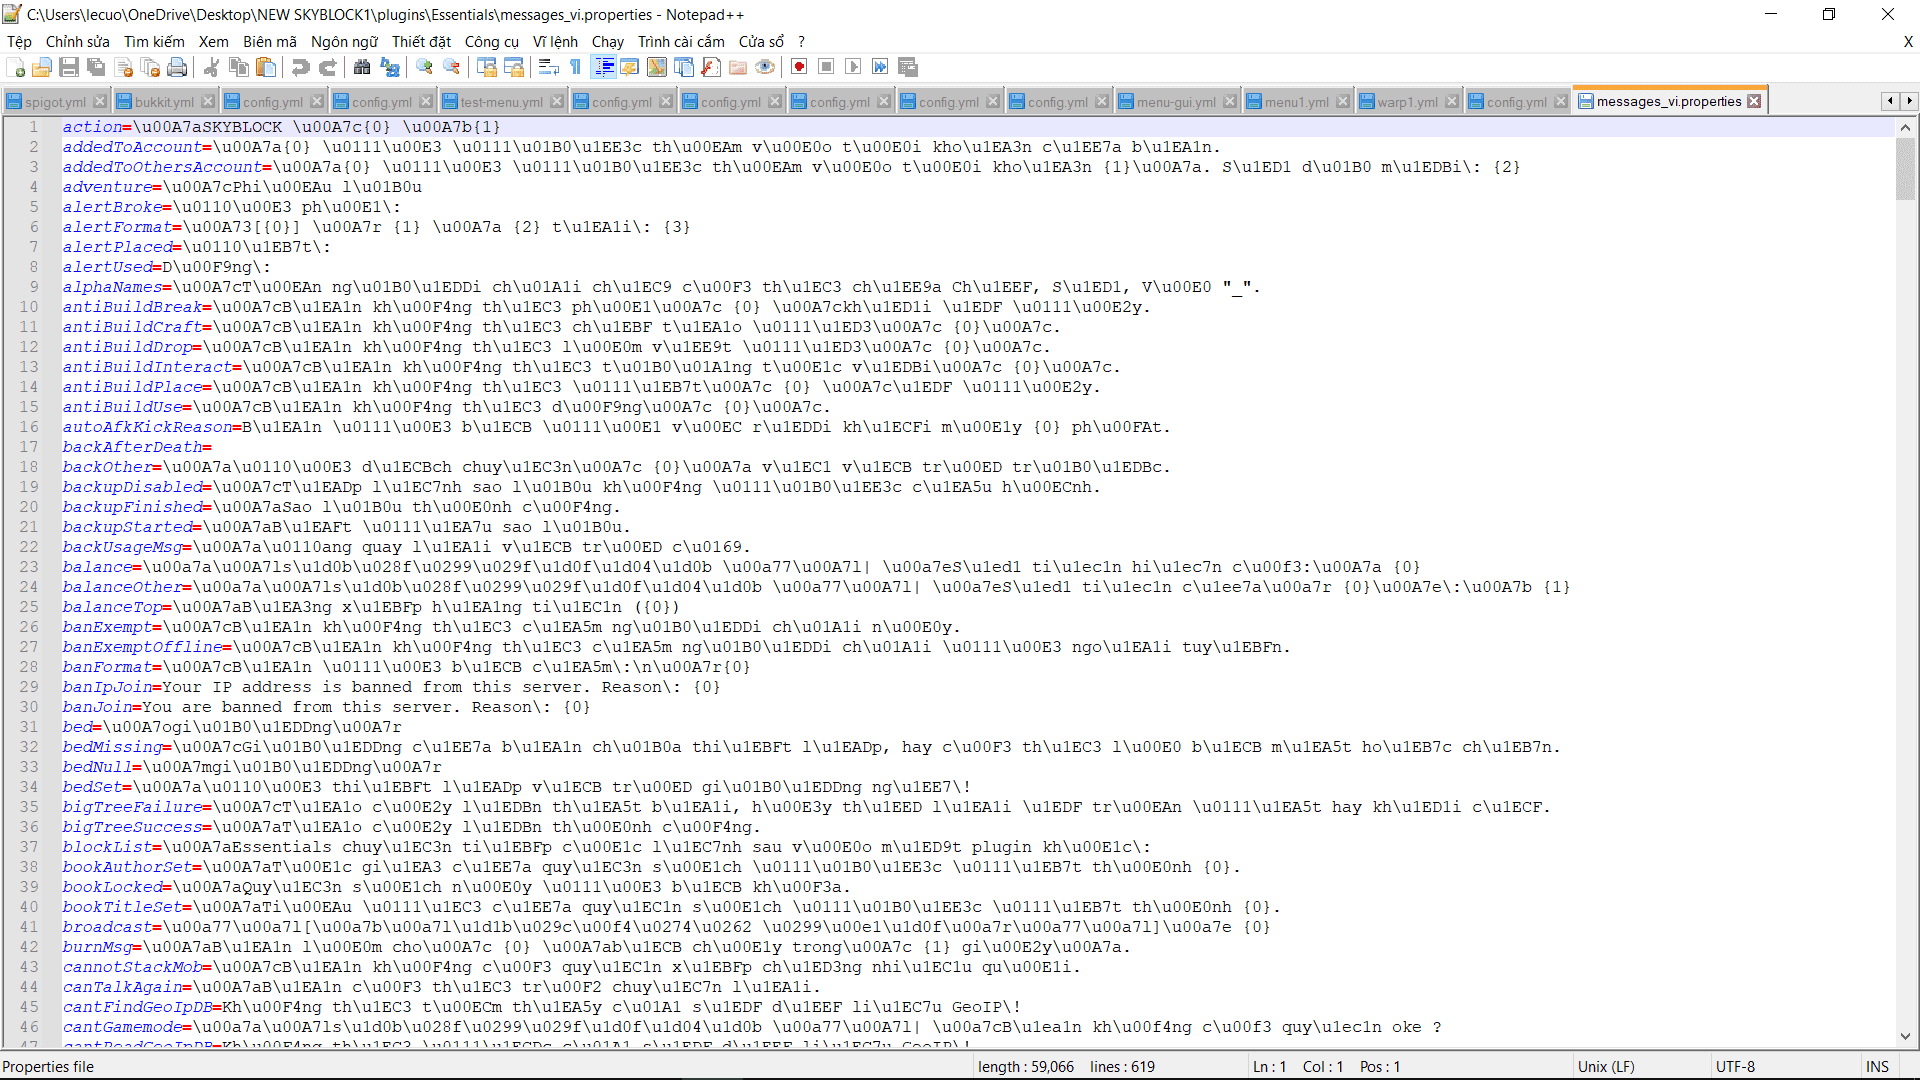This screenshot has width=1920, height=1080.
Task: Open the Find binoculars icon
Action: coord(362,67)
